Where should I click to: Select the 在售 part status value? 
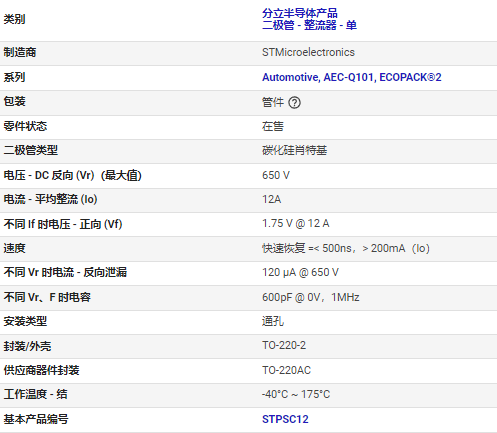coord(273,126)
